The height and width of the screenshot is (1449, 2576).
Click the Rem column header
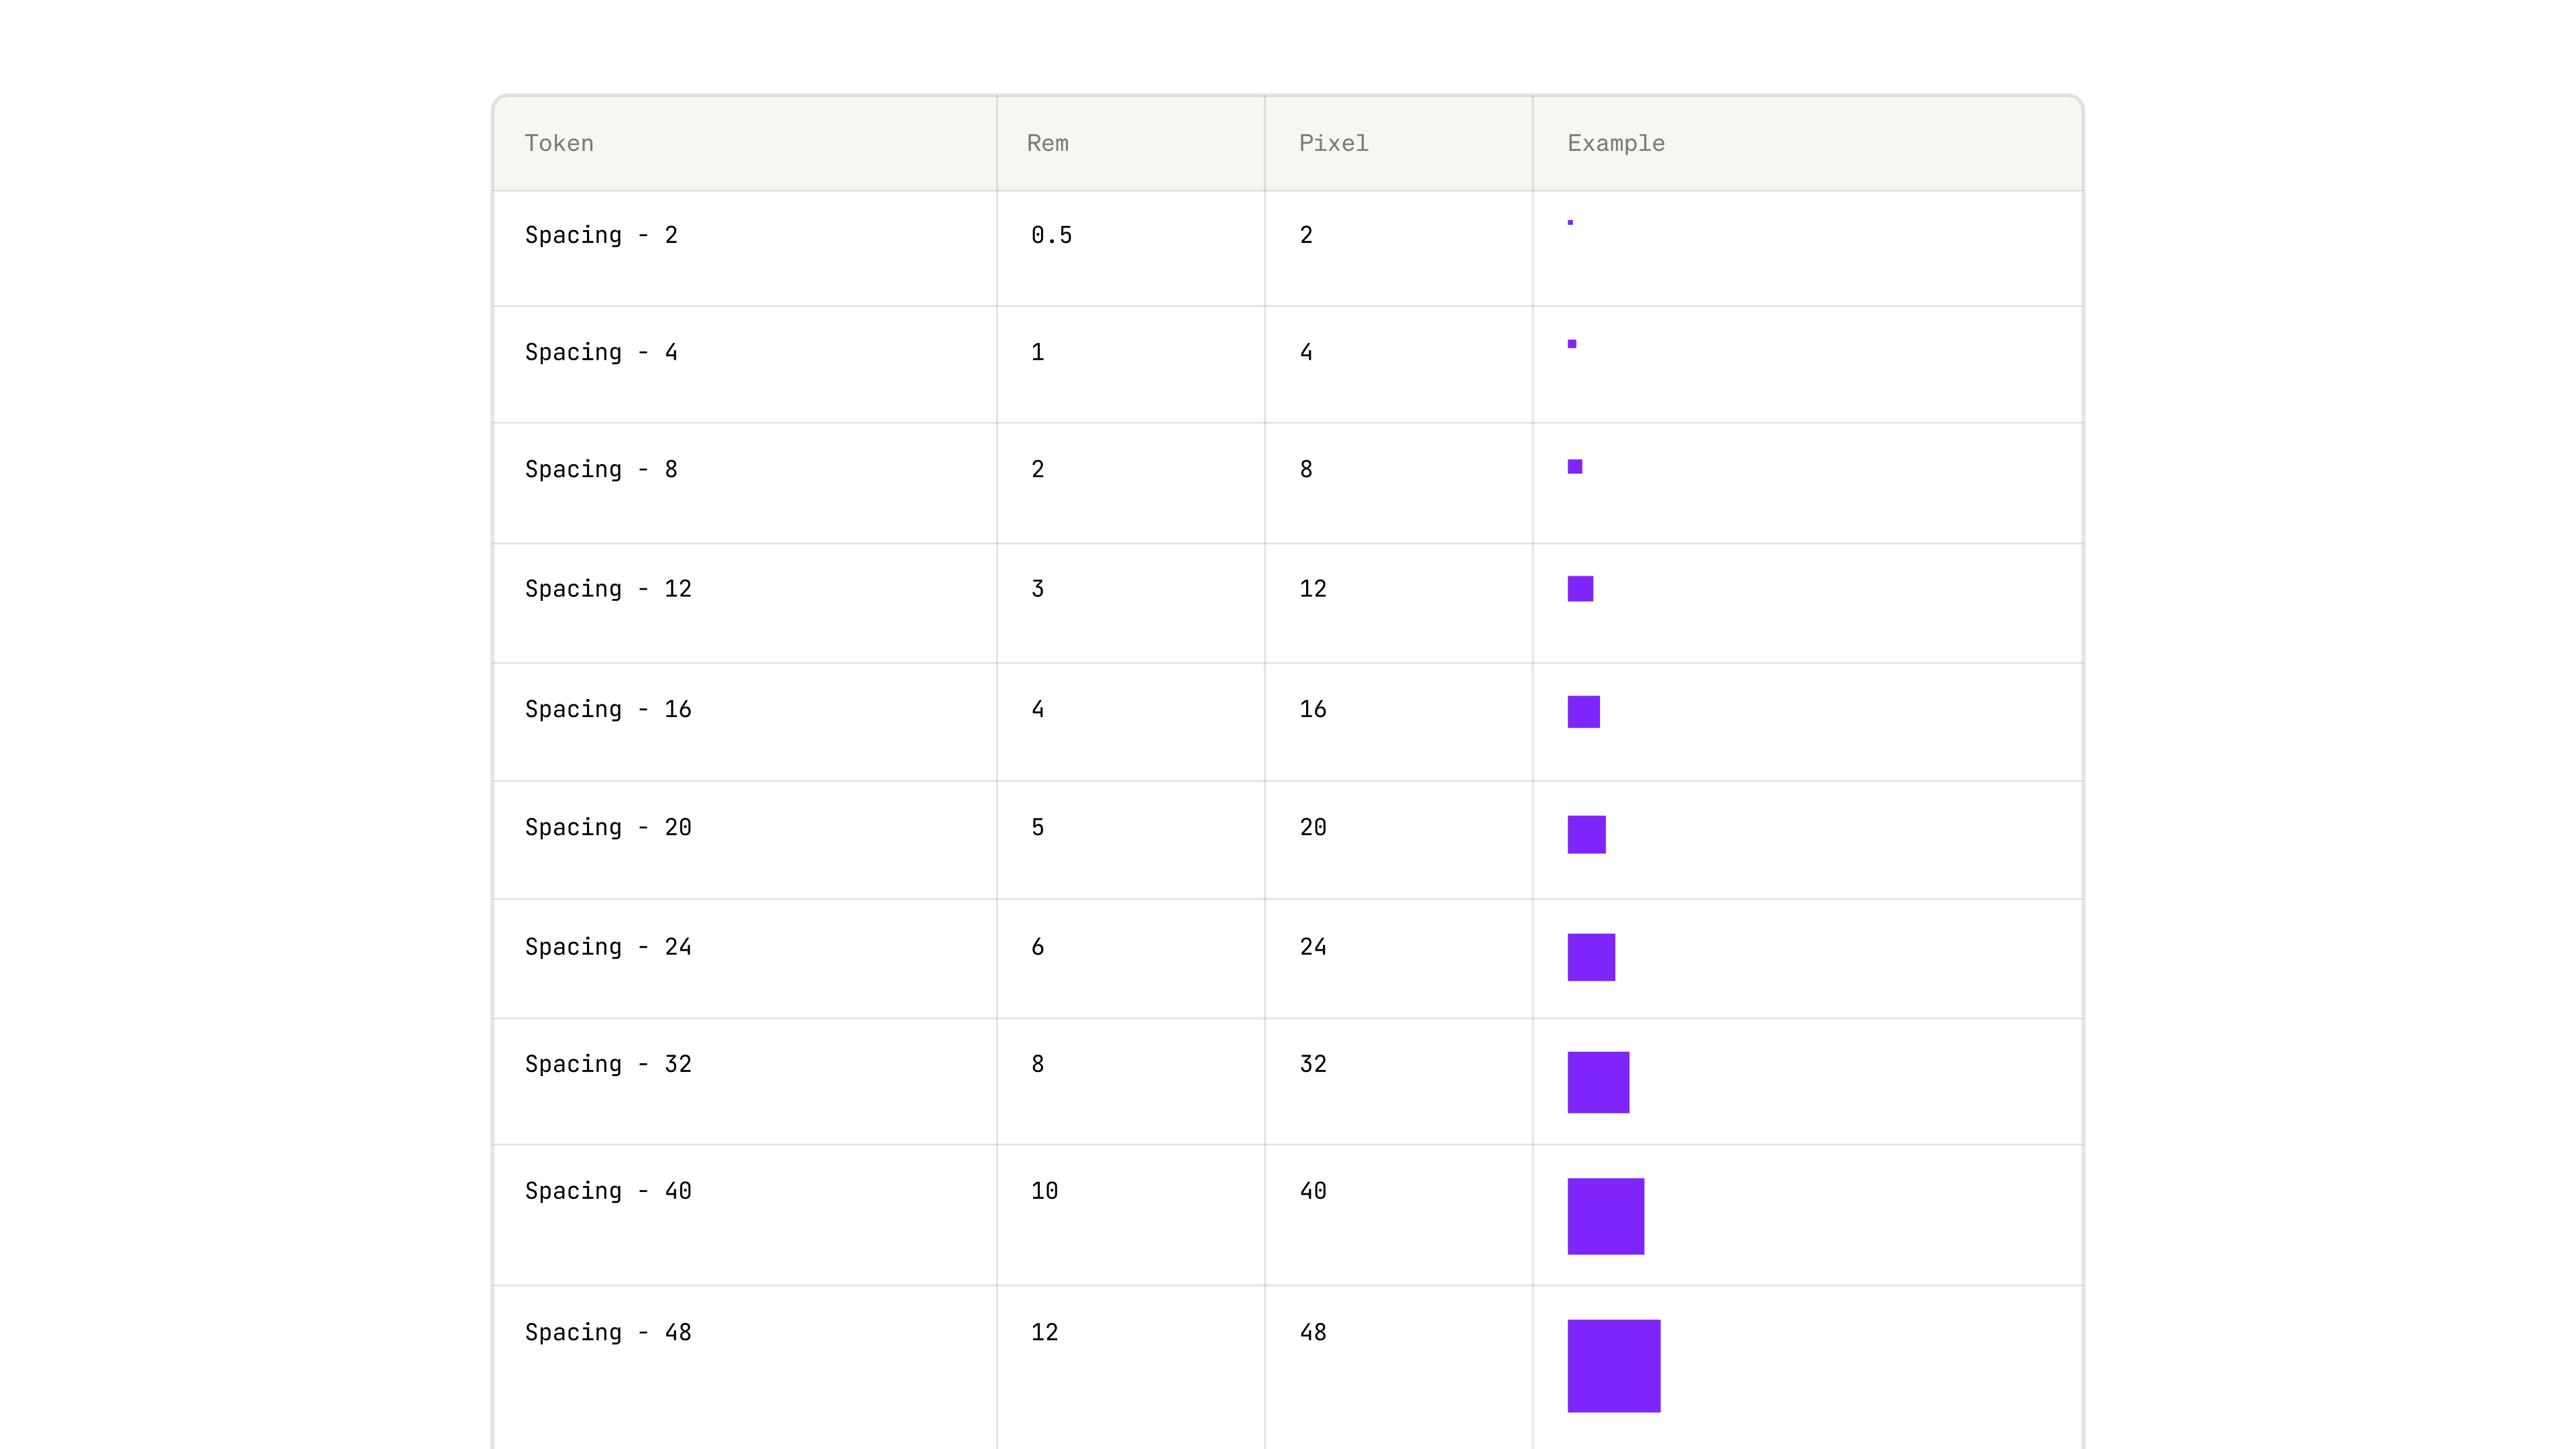pos(1047,143)
